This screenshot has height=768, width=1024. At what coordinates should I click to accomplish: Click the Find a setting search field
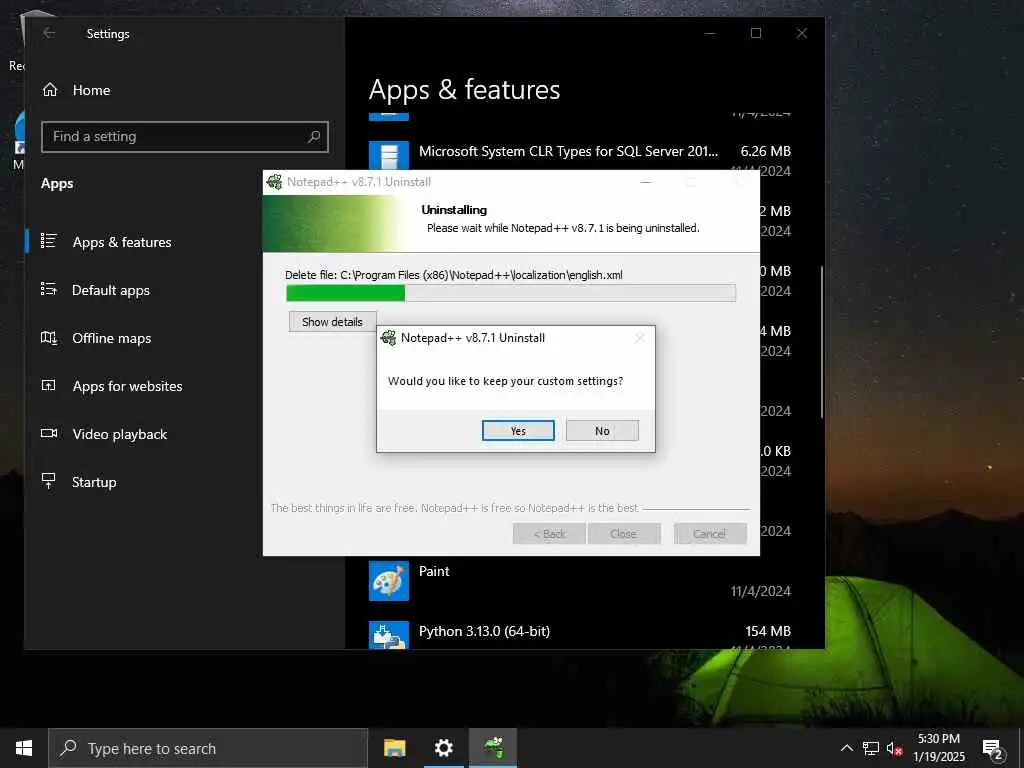[x=185, y=136]
